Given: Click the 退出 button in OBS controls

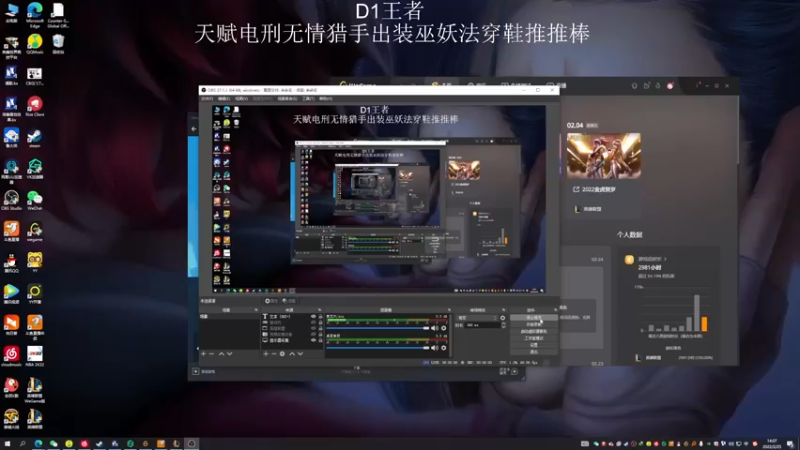Looking at the screenshot, I should pos(534,352).
